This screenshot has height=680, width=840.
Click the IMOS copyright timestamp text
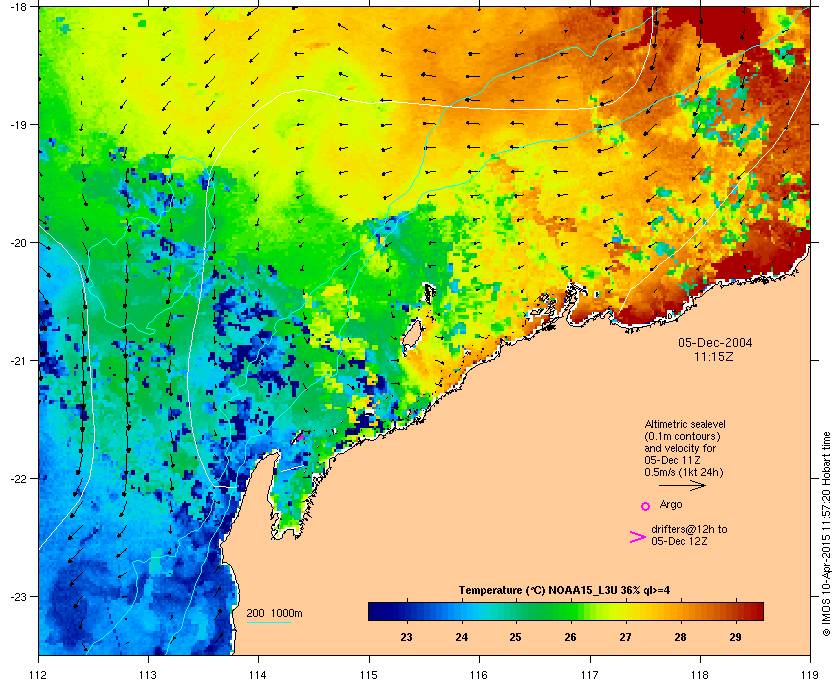[x=826, y=534]
